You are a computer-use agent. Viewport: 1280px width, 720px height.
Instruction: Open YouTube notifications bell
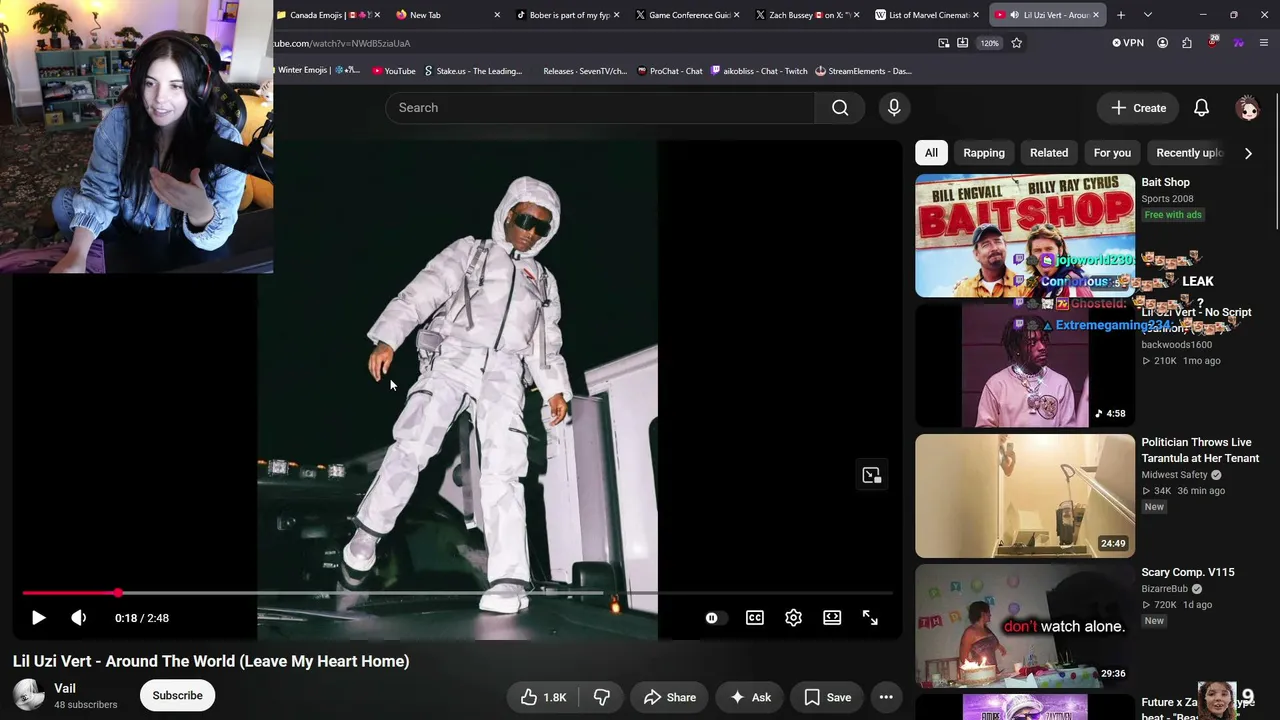tap(1201, 108)
